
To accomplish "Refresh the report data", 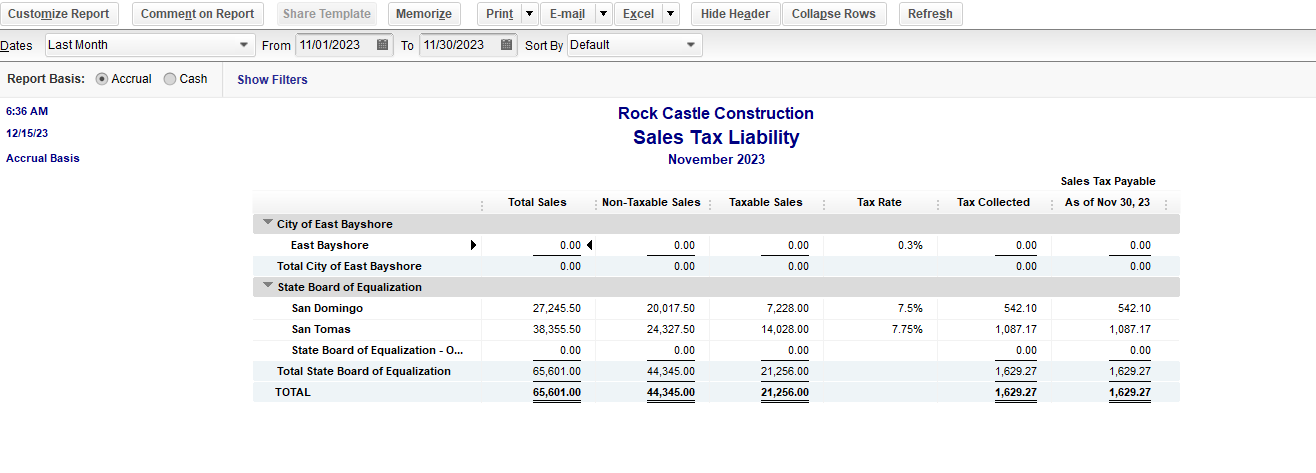I will 931,14.
